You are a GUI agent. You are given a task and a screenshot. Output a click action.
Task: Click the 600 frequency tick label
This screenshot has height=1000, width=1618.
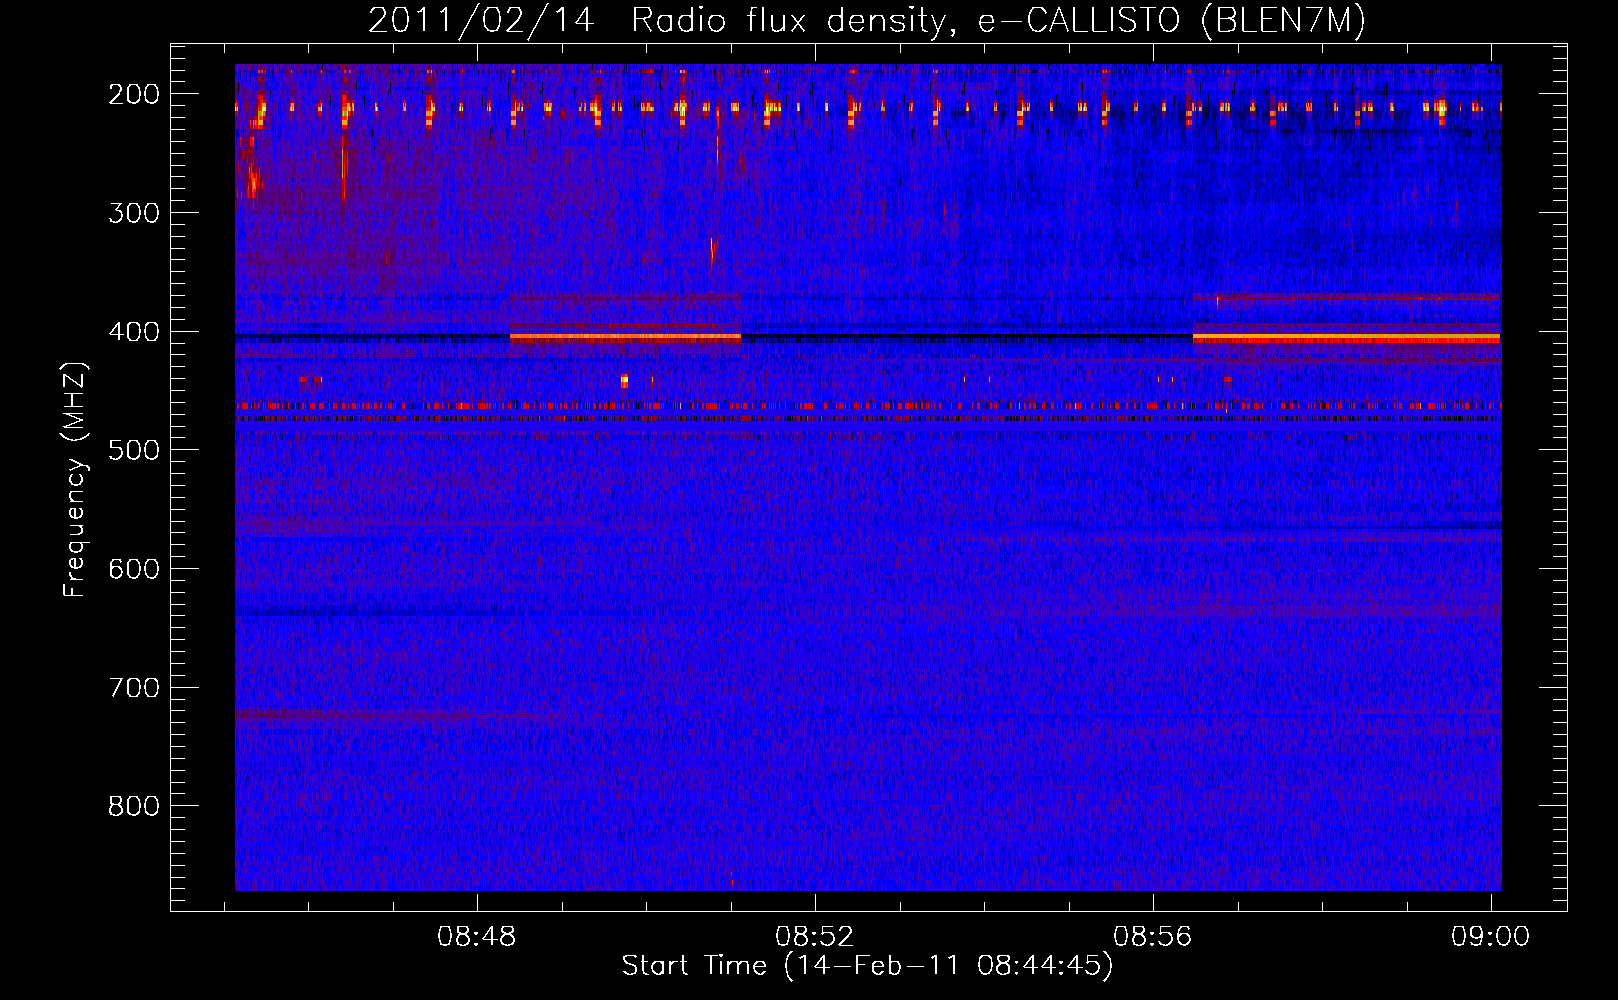click(134, 569)
